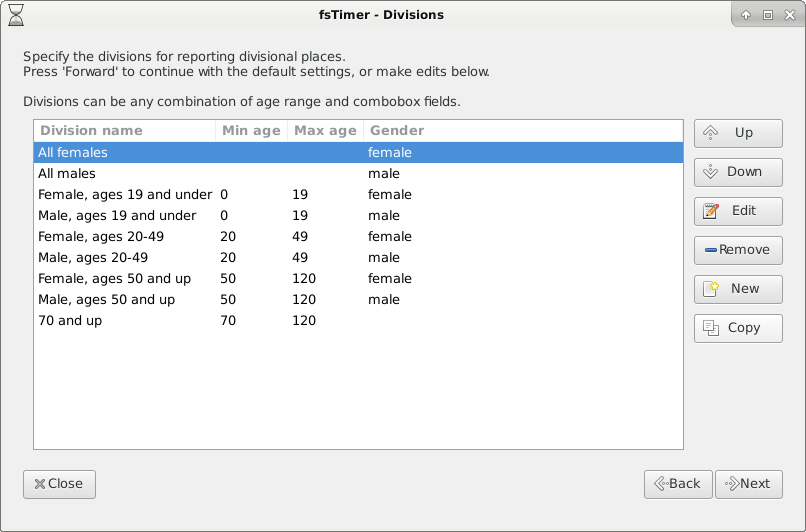The image size is (806, 532).
Task: Click gender 'female' in 'Female, ages 20-49' row
Action: 390,237
